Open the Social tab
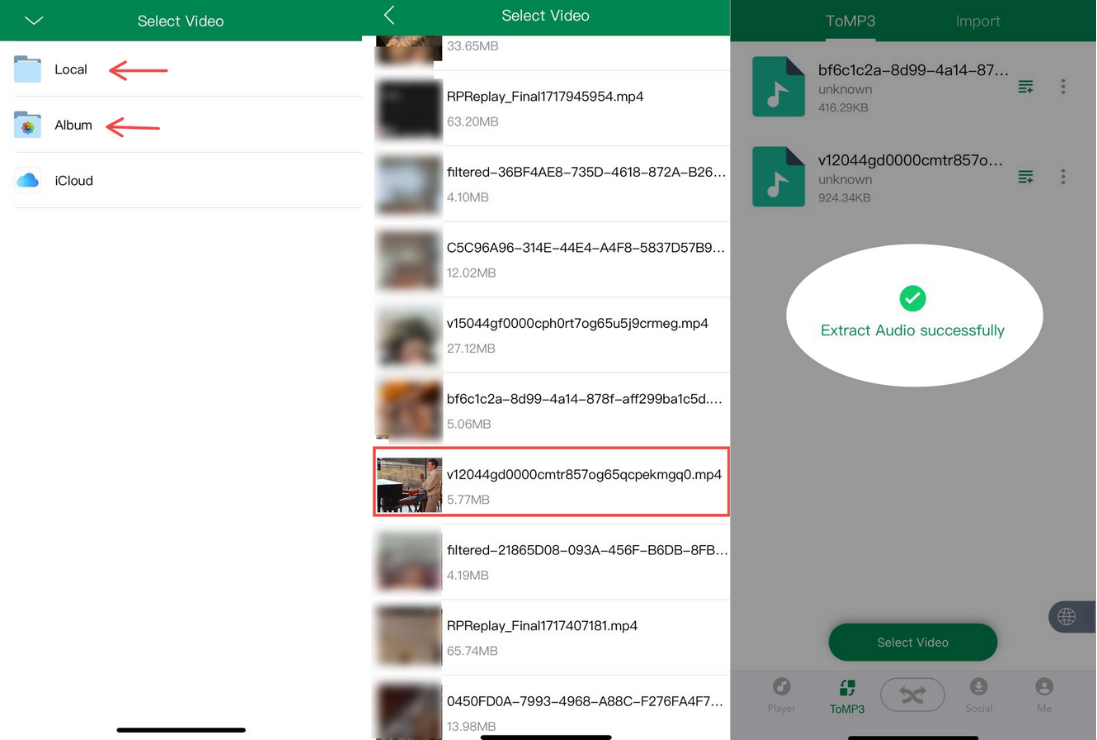 pyautogui.click(x=979, y=695)
